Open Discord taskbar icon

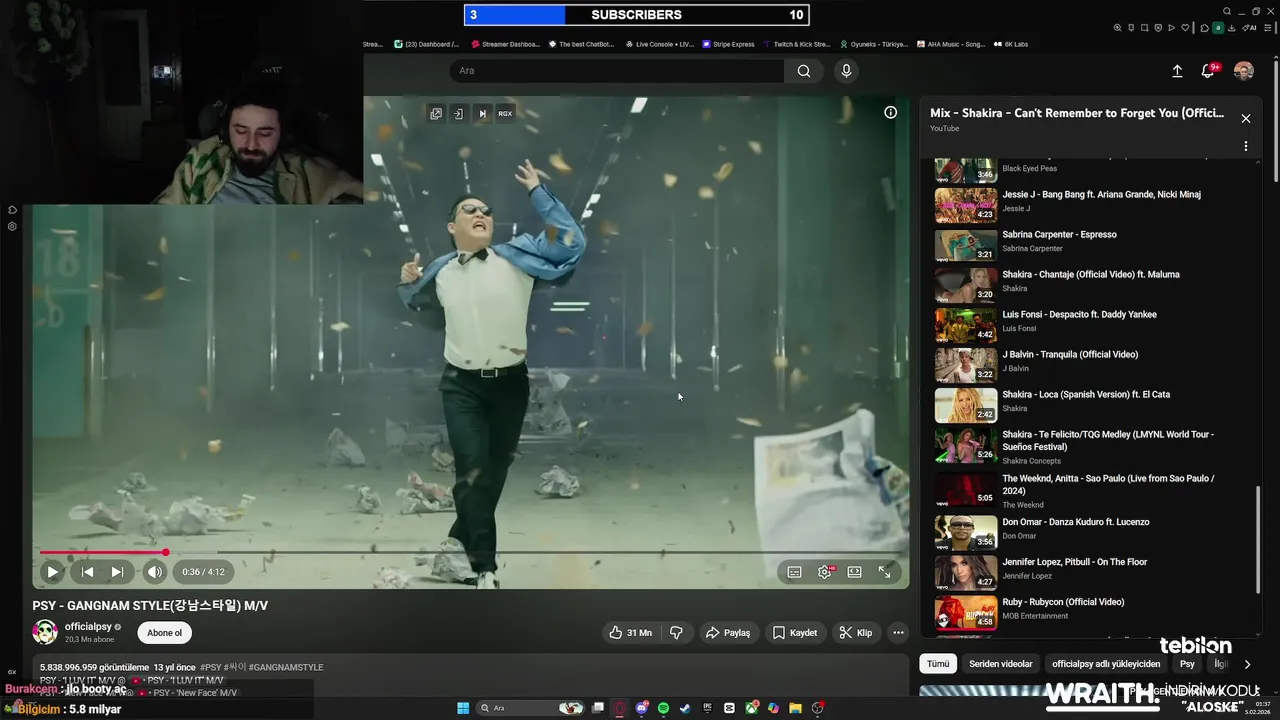click(x=642, y=708)
